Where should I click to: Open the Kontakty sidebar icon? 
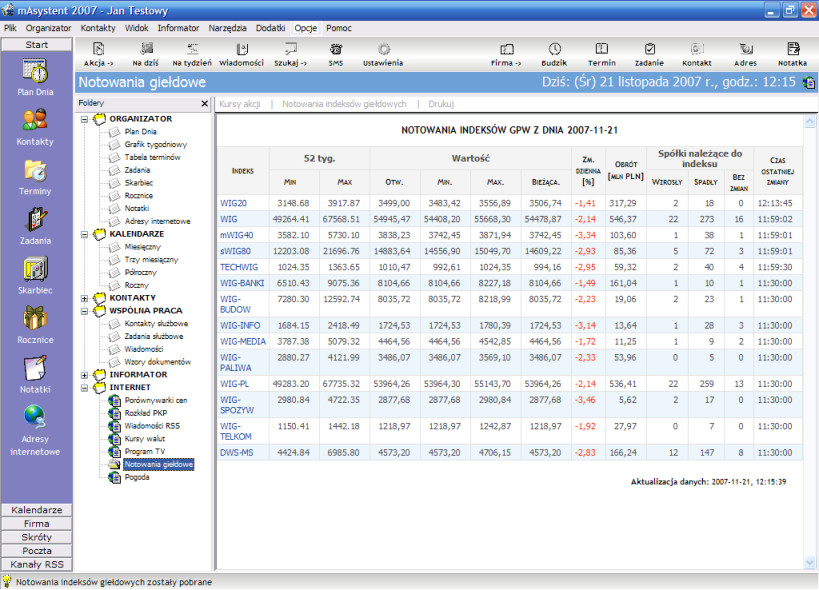[35, 126]
